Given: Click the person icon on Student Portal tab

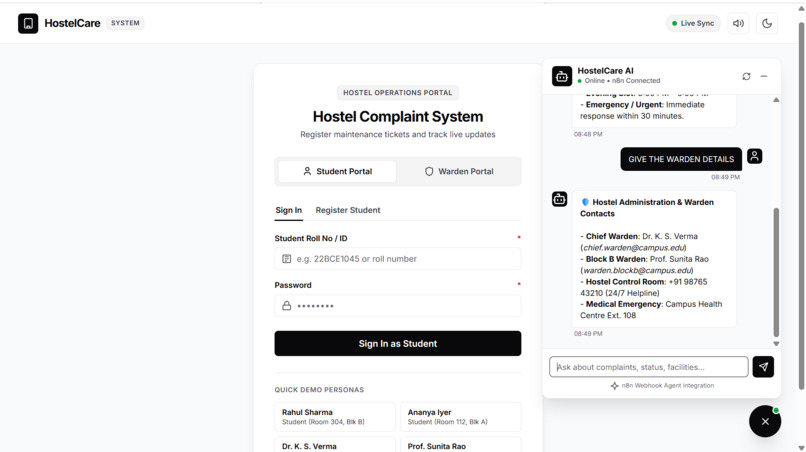Looking at the screenshot, I should pyautogui.click(x=307, y=171).
